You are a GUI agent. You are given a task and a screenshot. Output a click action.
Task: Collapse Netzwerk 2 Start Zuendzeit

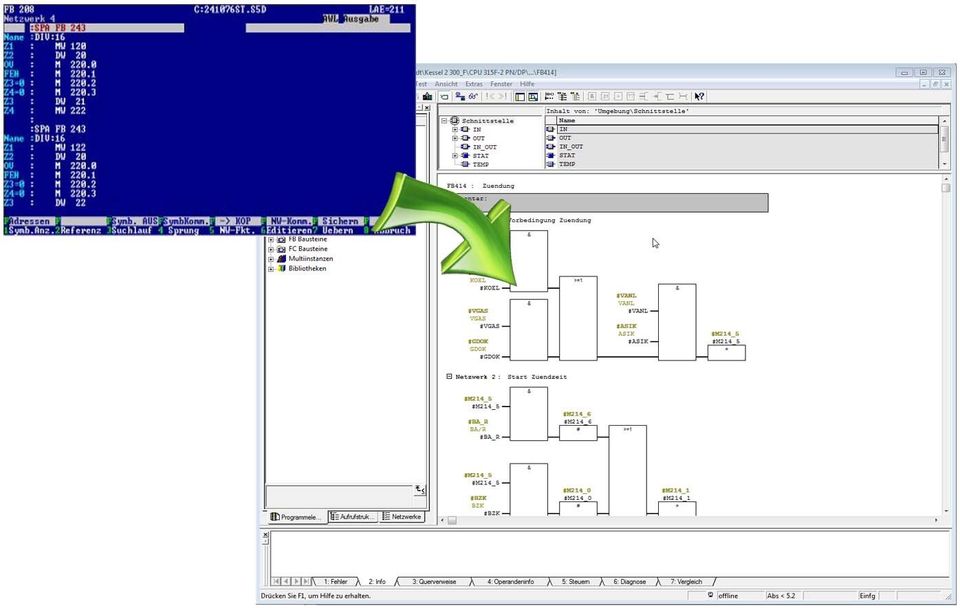point(449,377)
